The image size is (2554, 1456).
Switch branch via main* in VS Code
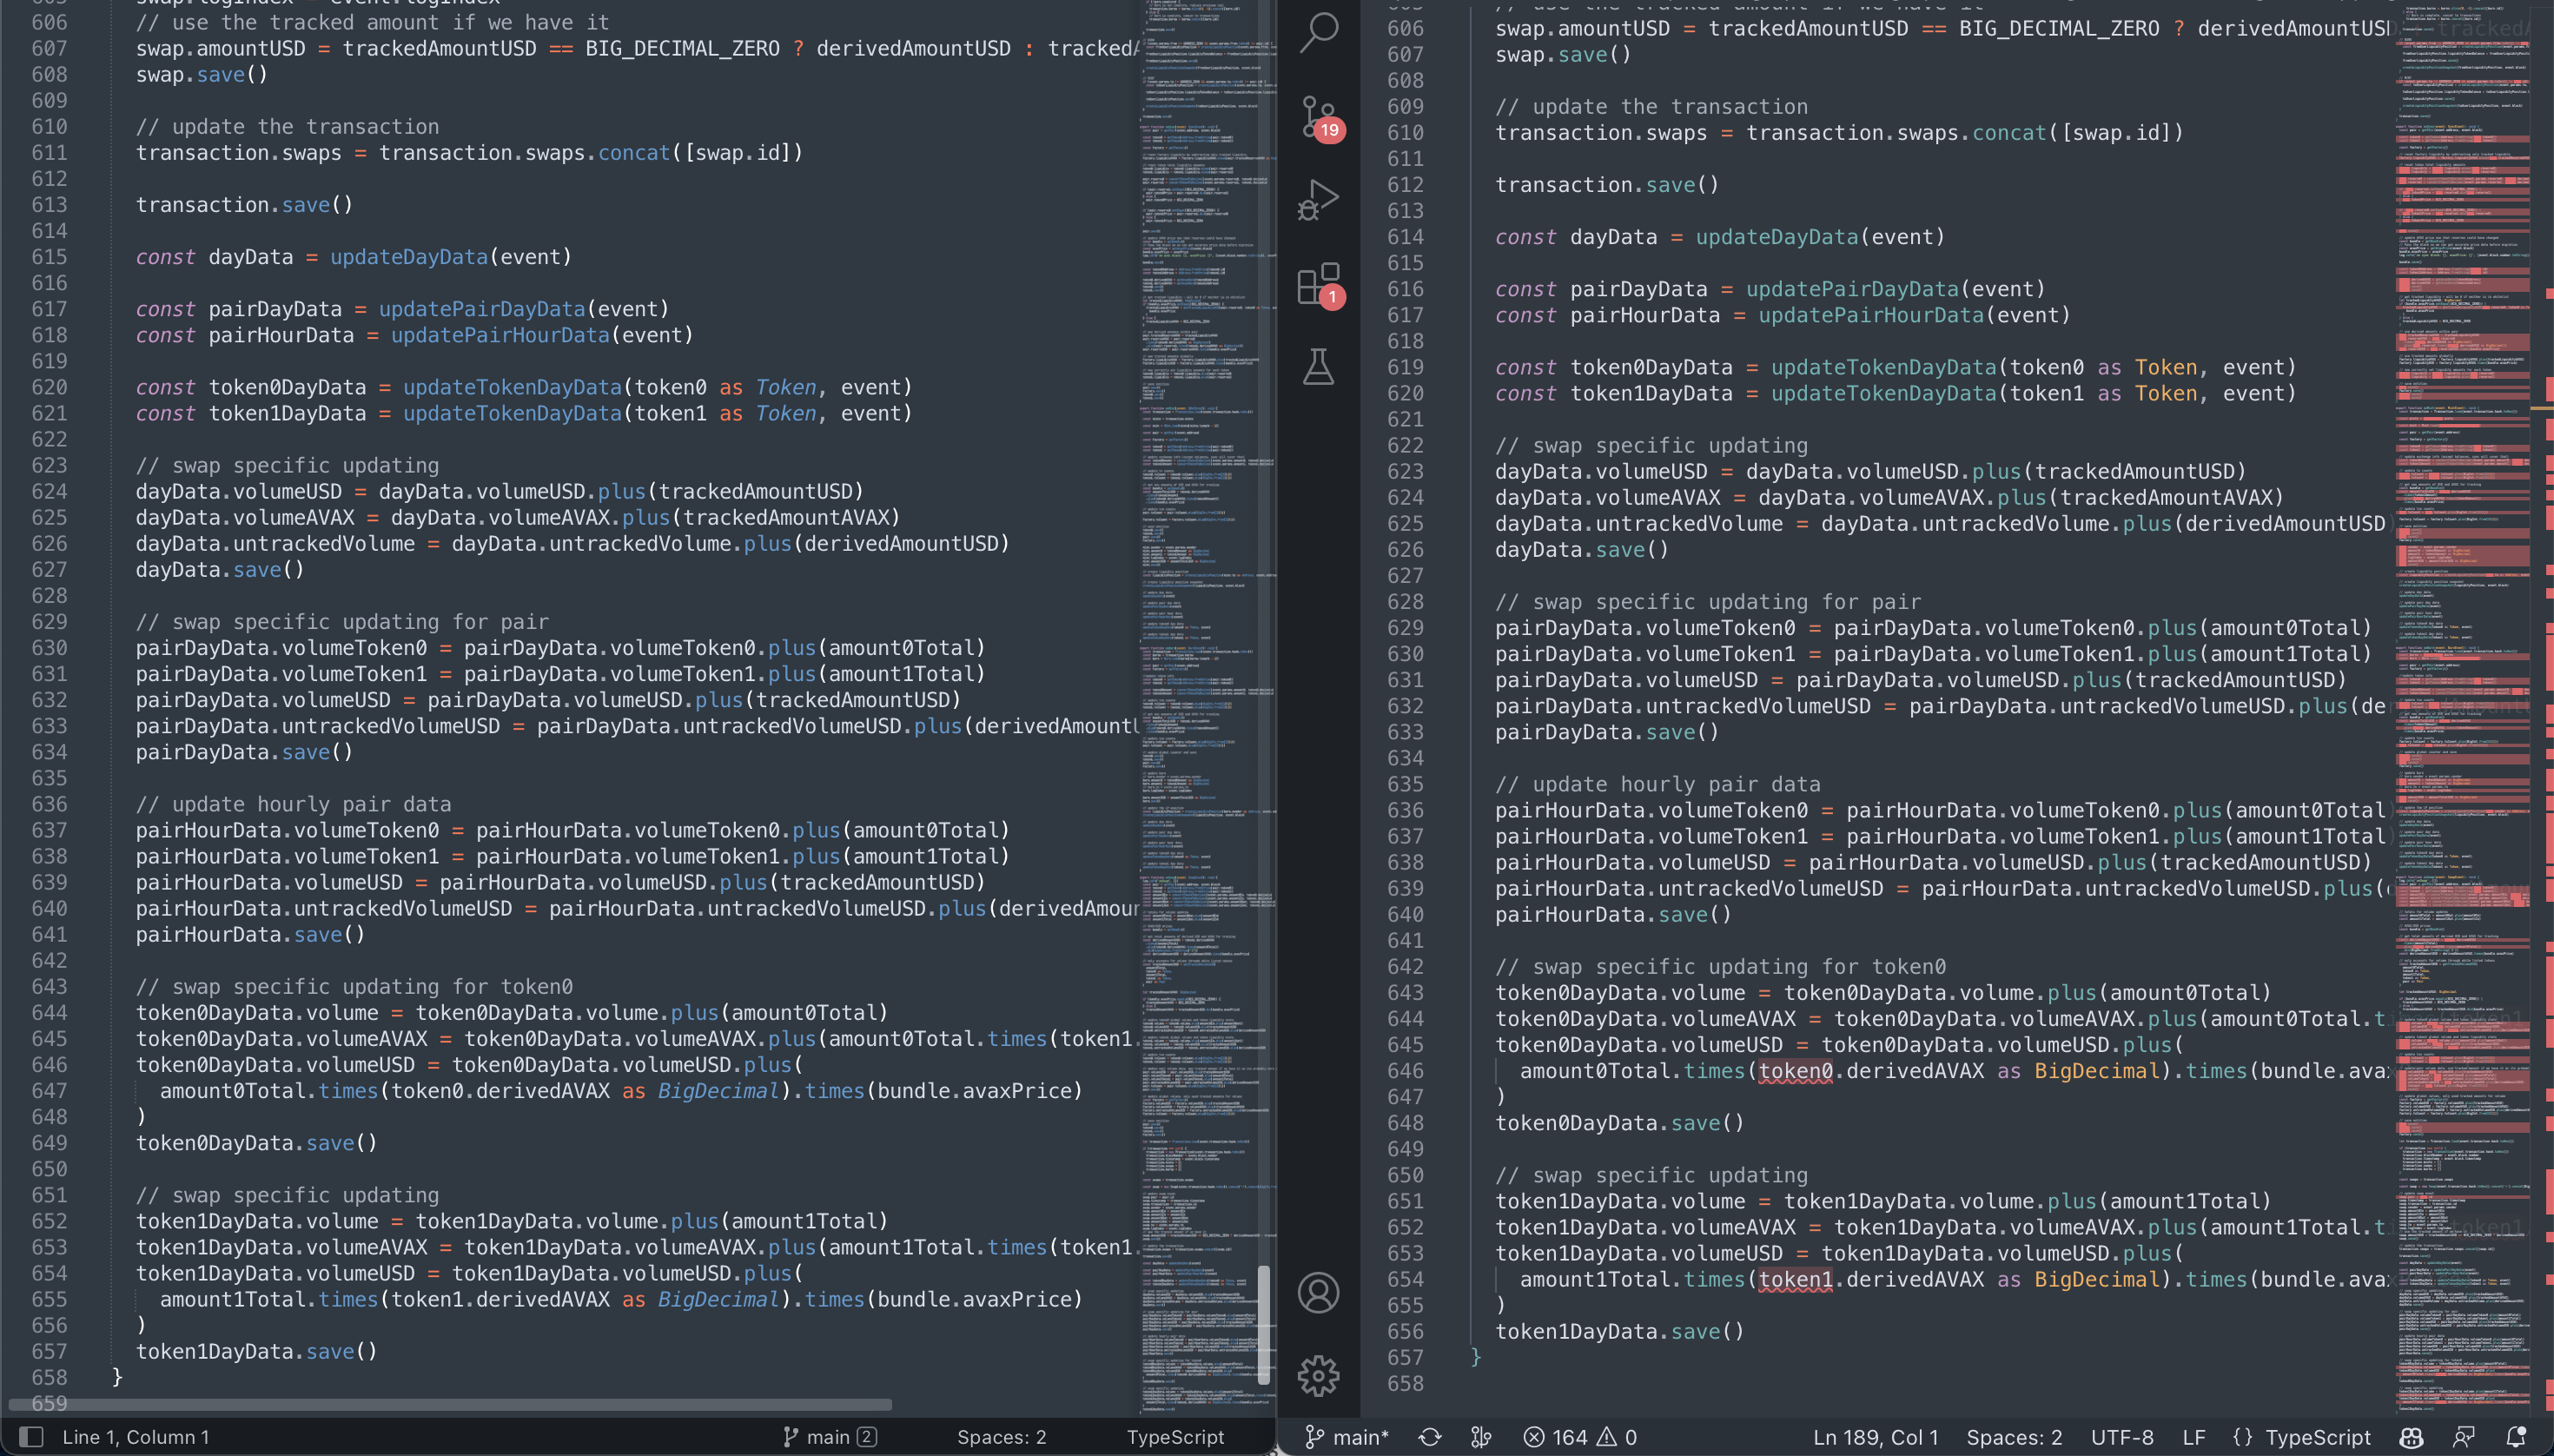(1347, 1437)
